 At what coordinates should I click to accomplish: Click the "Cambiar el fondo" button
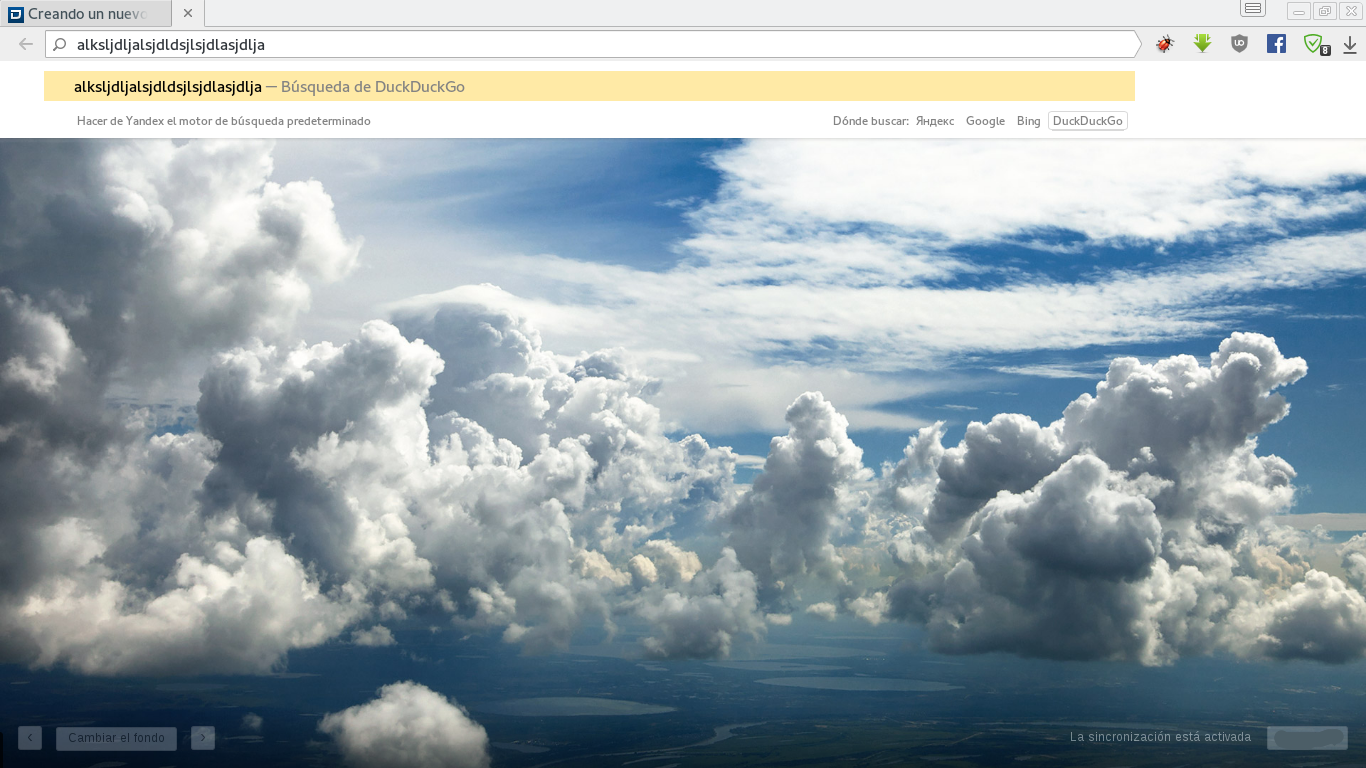(117, 738)
